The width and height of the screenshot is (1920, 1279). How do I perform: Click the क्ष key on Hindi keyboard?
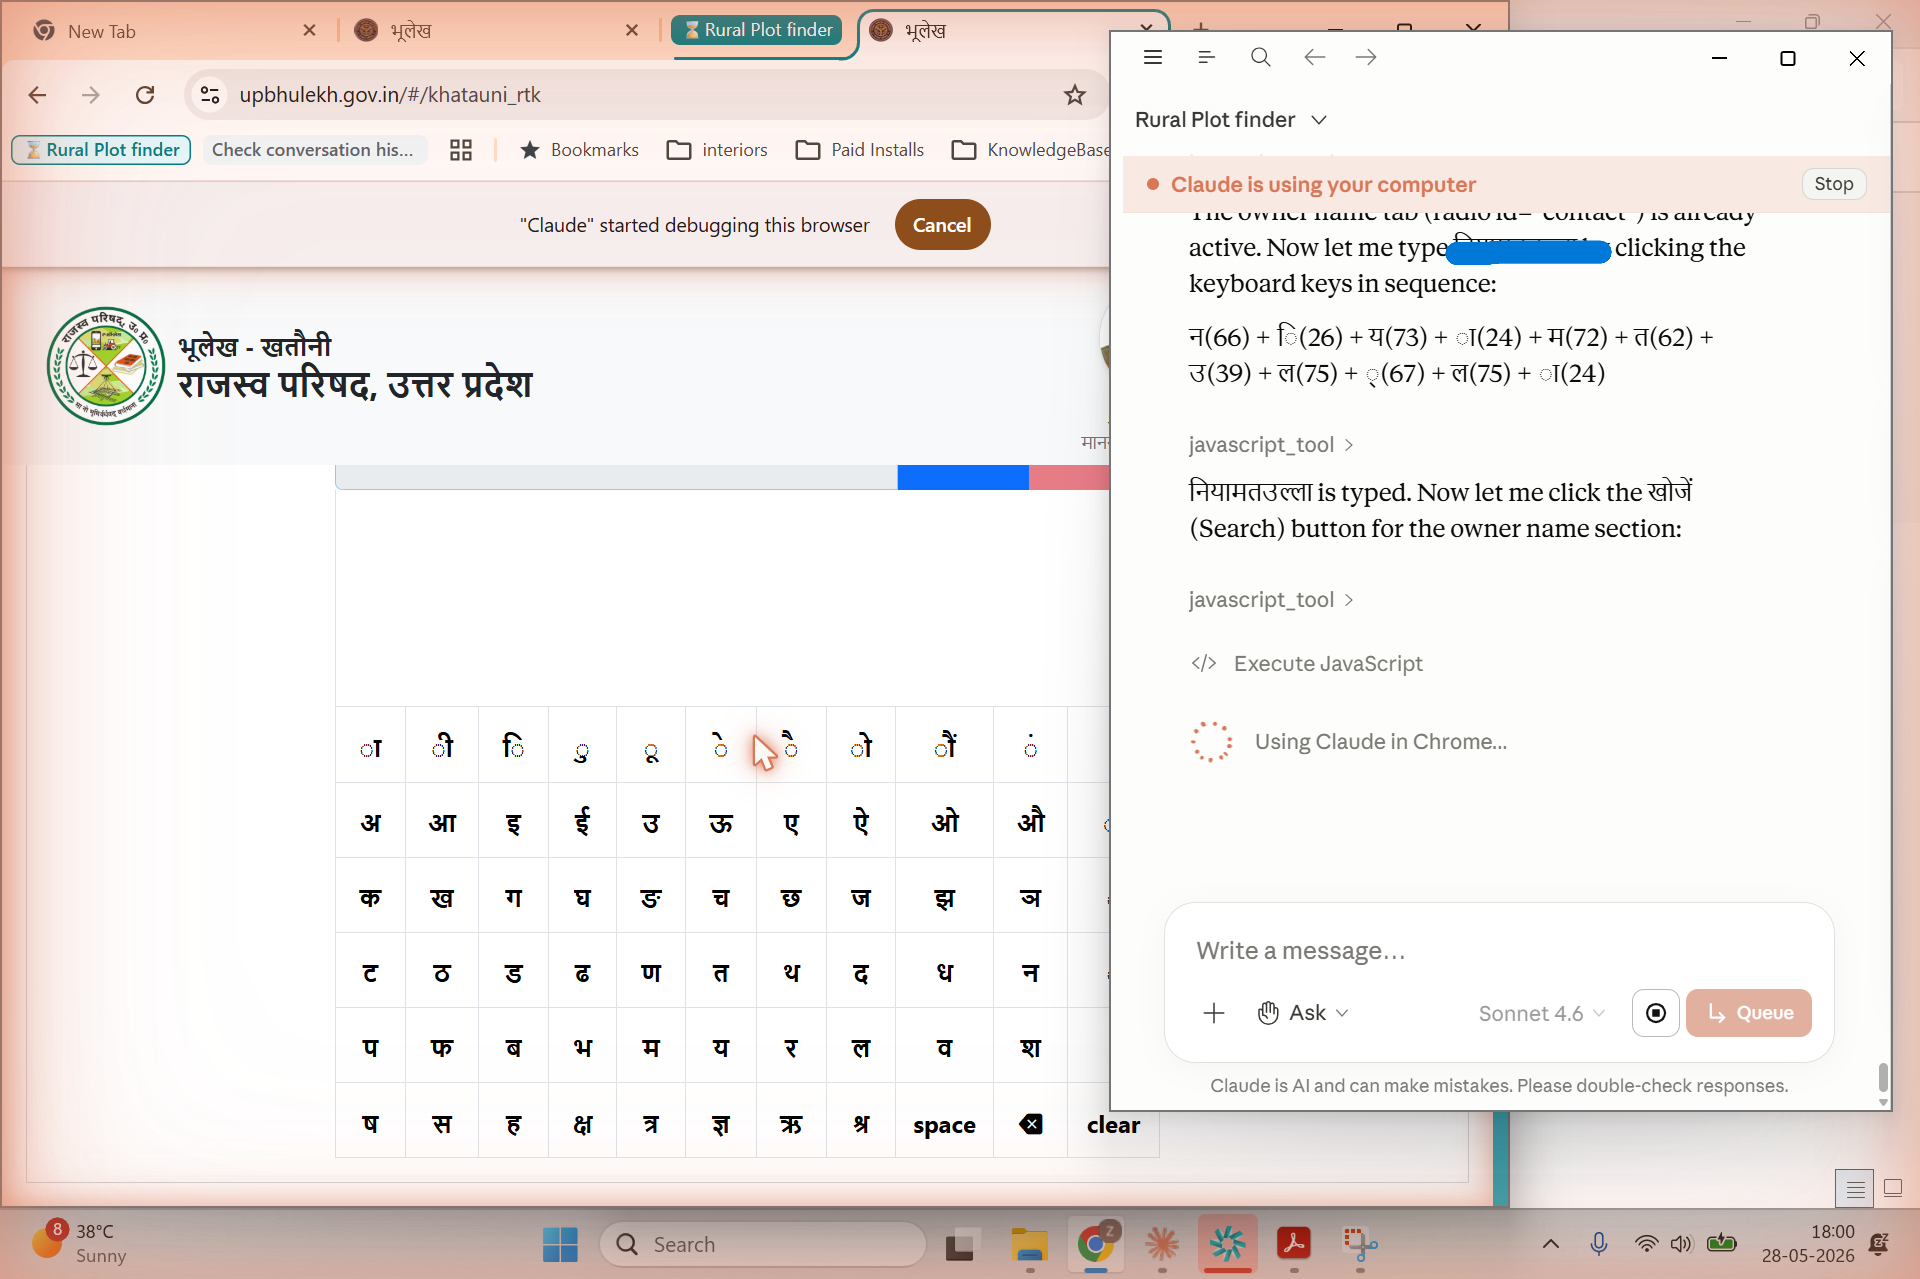tap(582, 1125)
